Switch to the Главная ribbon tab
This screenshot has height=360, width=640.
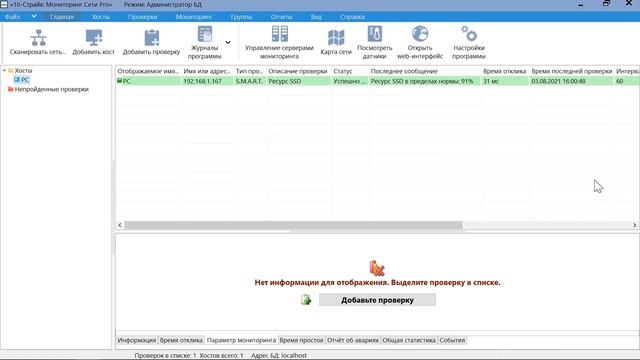click(62, 17)
